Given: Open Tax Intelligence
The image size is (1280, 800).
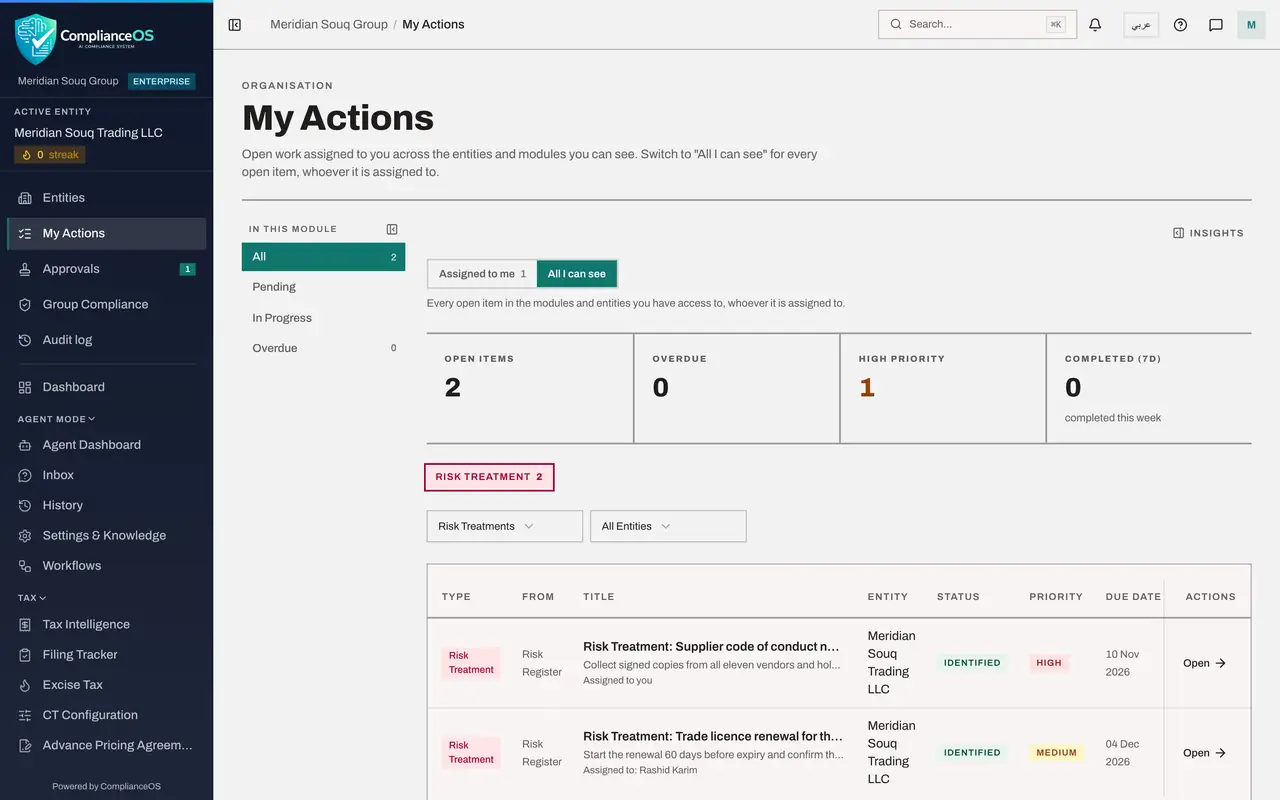Looking at the screenshot, I should [x=106, y=624].
